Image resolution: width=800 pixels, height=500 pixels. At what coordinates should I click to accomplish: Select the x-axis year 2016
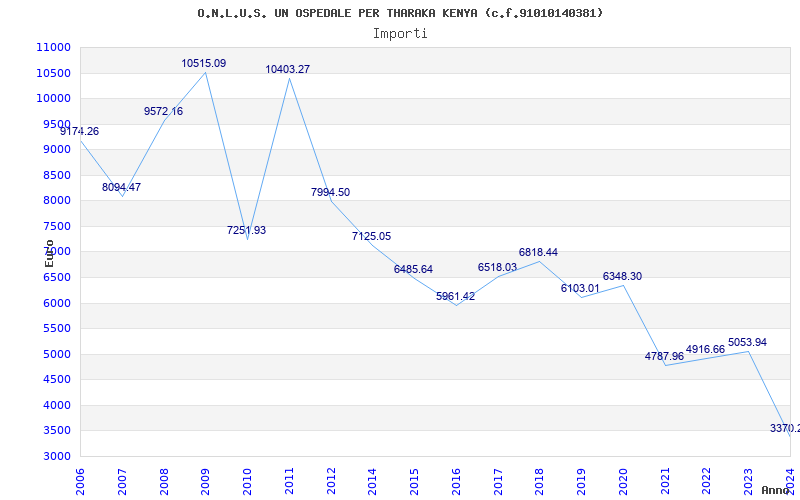point(456,481)
